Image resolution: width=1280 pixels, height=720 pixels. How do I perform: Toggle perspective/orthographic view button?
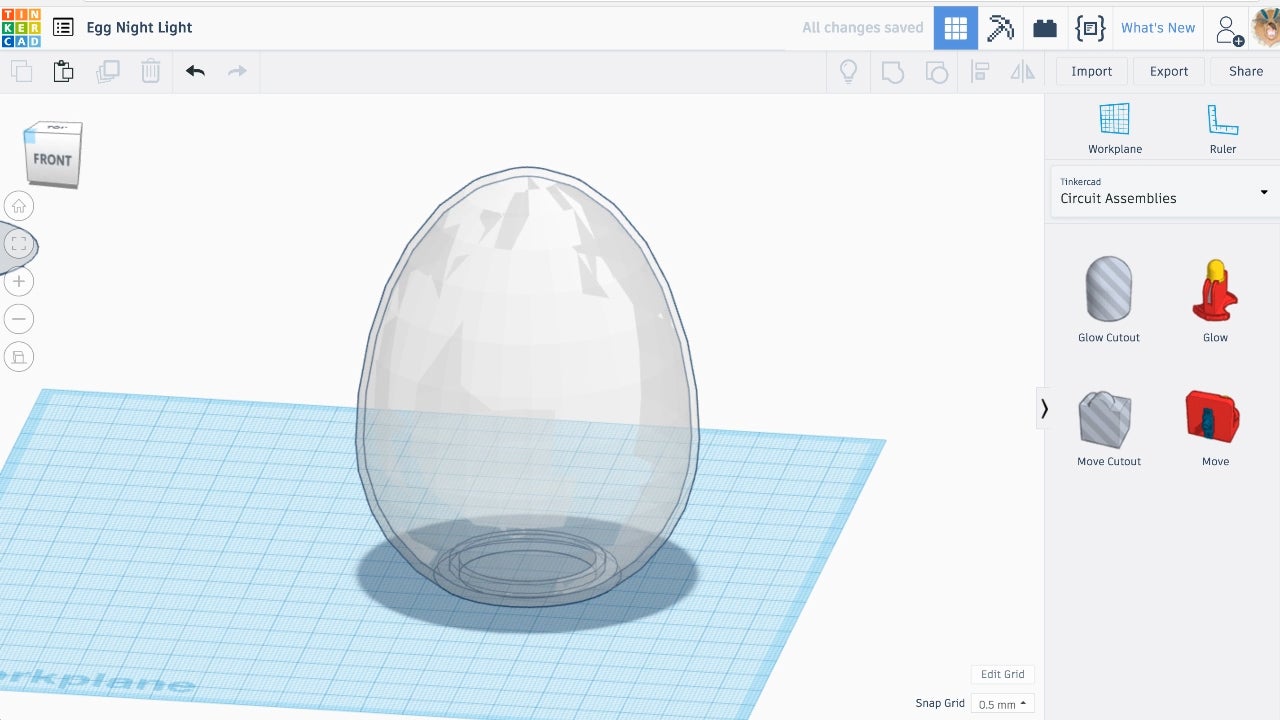(19, 357)
